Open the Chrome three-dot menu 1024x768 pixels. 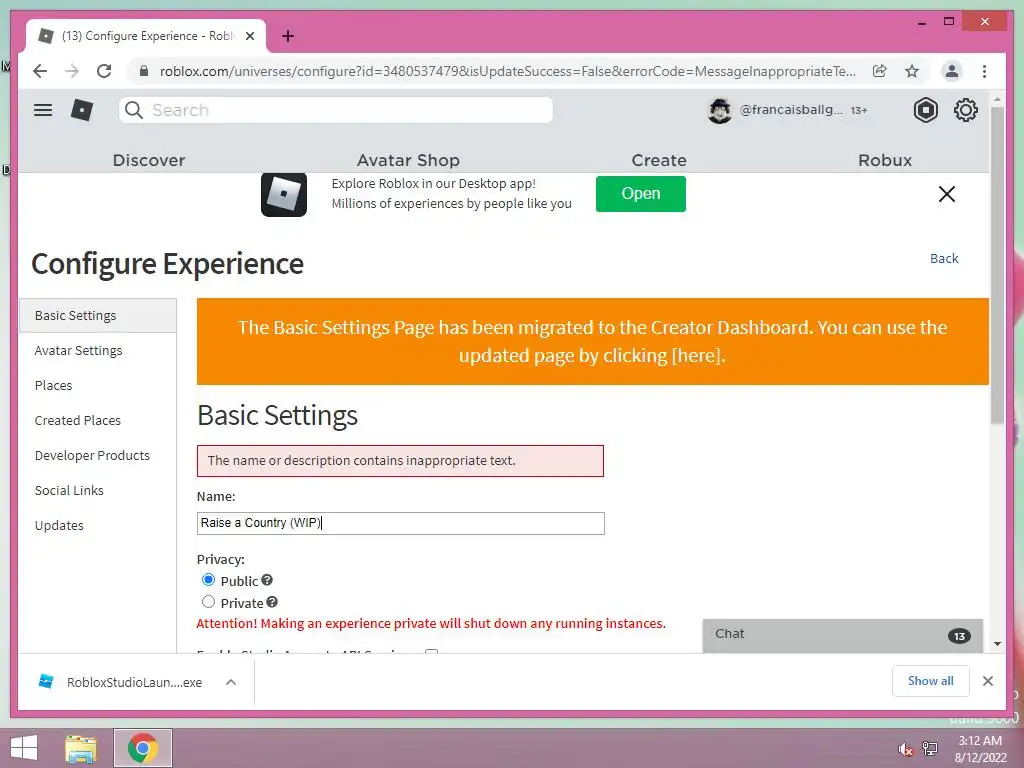(984, 71)
